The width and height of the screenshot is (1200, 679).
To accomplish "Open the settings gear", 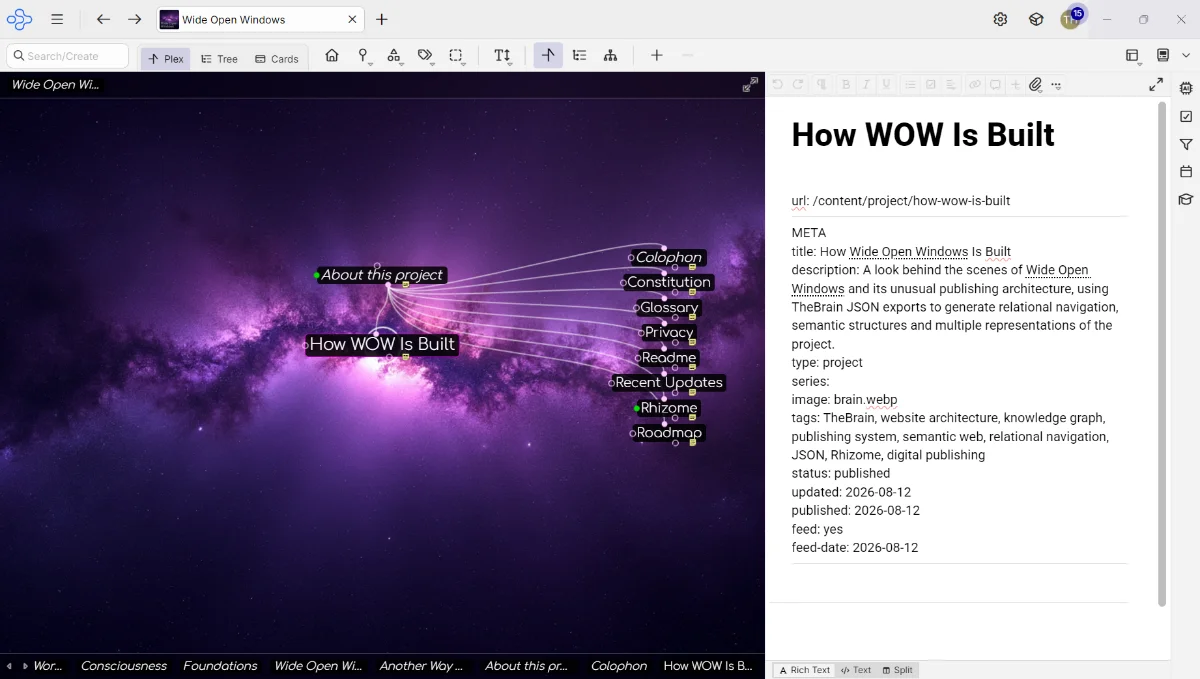I will [x=1000, y=19].
